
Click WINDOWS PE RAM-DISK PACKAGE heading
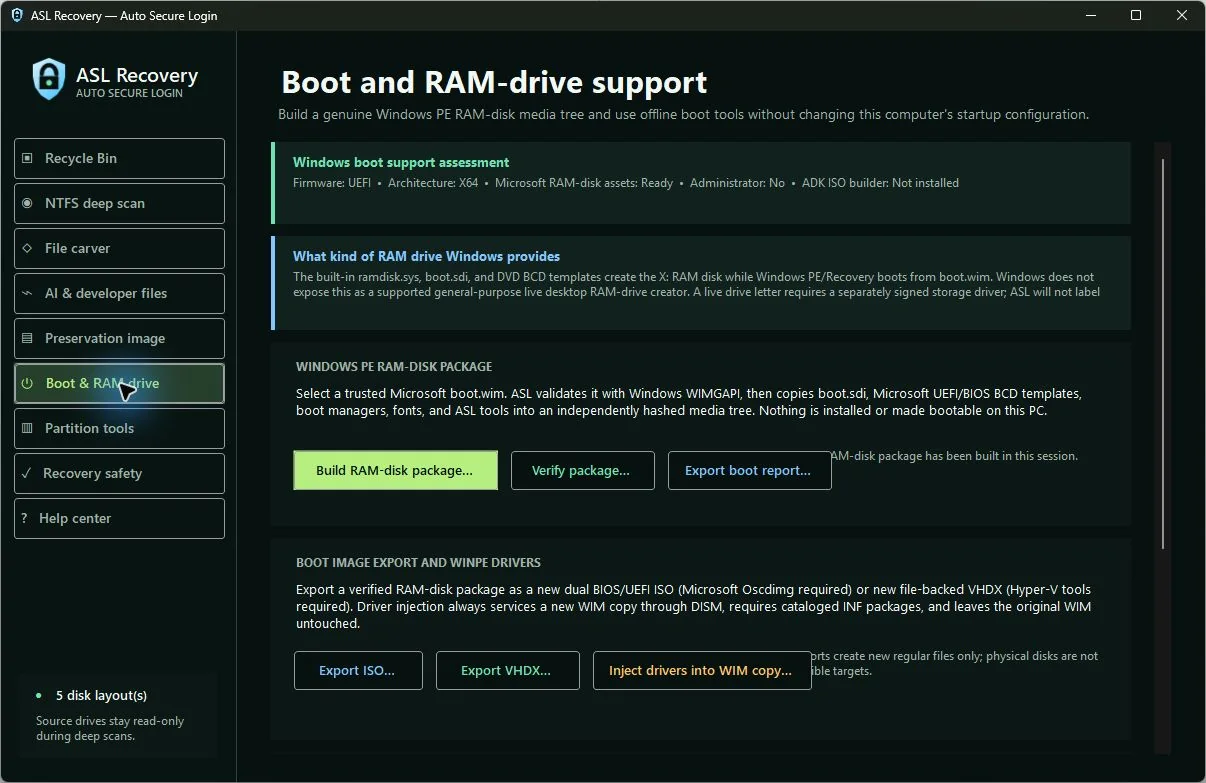[394, 367]
